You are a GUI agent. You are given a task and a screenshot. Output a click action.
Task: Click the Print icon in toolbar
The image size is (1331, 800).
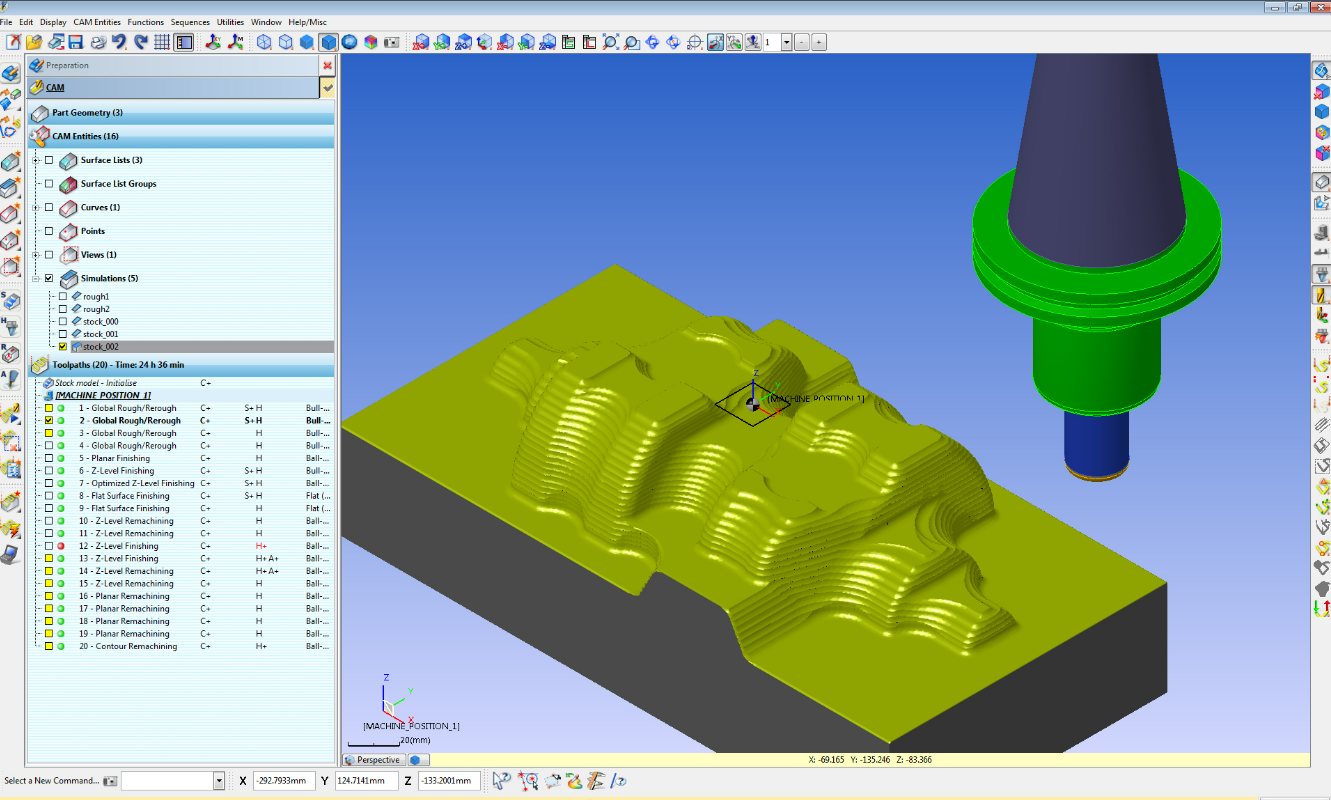[x=98, y=42]
